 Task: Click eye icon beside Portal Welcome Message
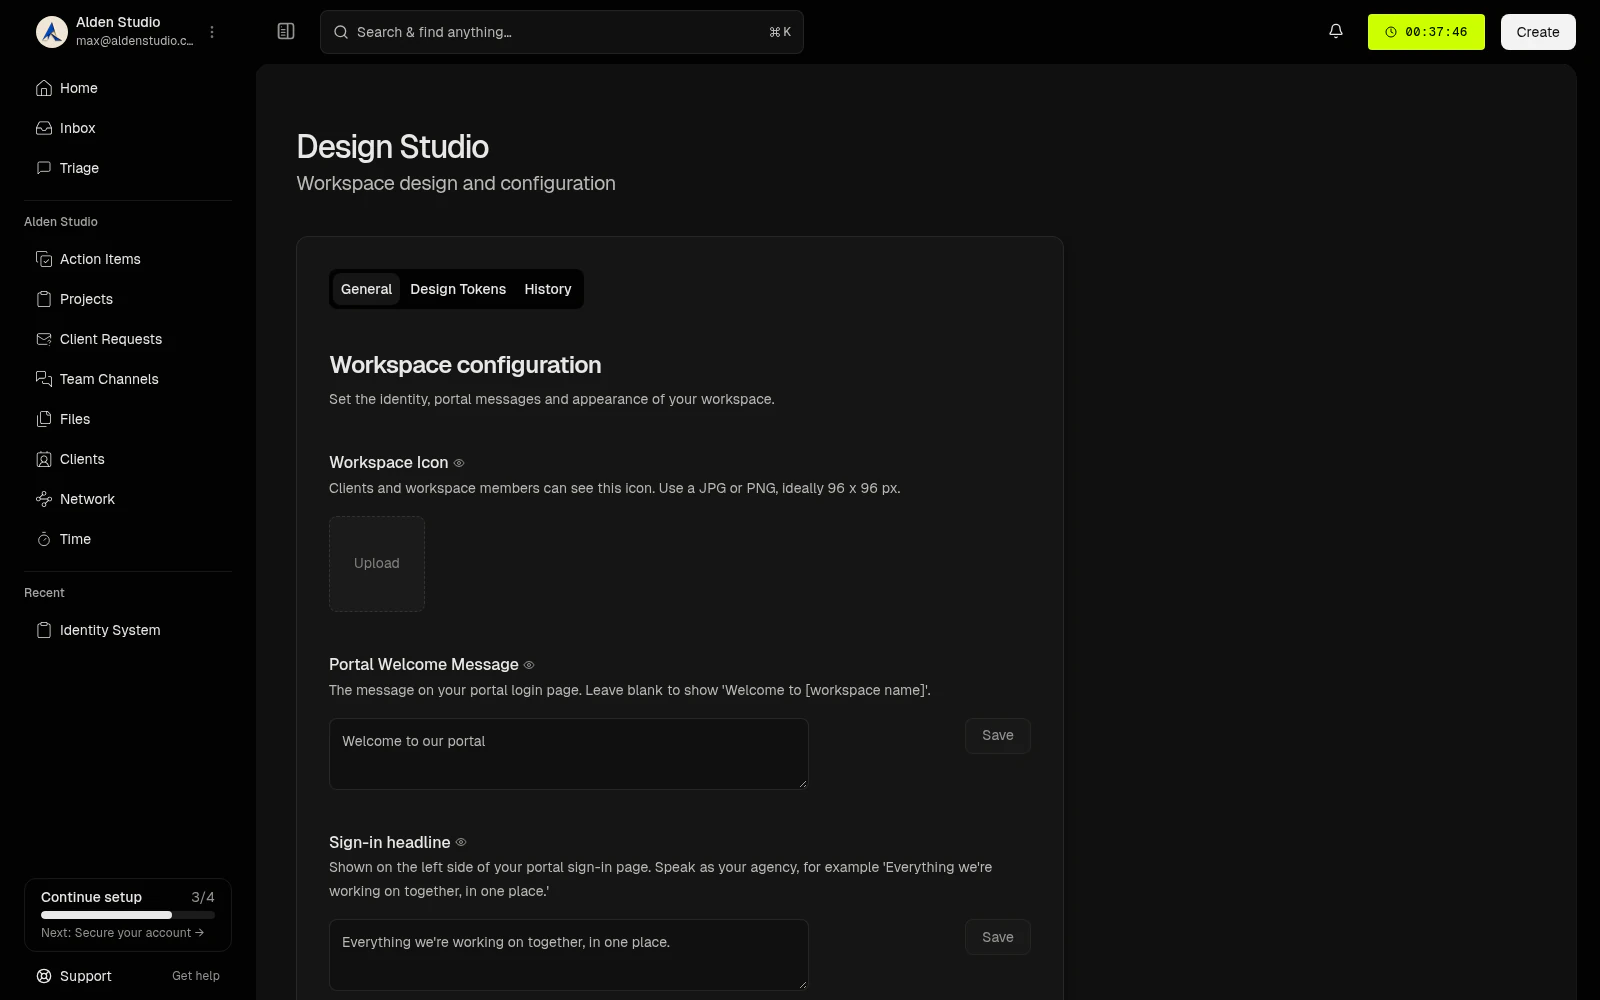pyautogui.click(x=529, y=665)
